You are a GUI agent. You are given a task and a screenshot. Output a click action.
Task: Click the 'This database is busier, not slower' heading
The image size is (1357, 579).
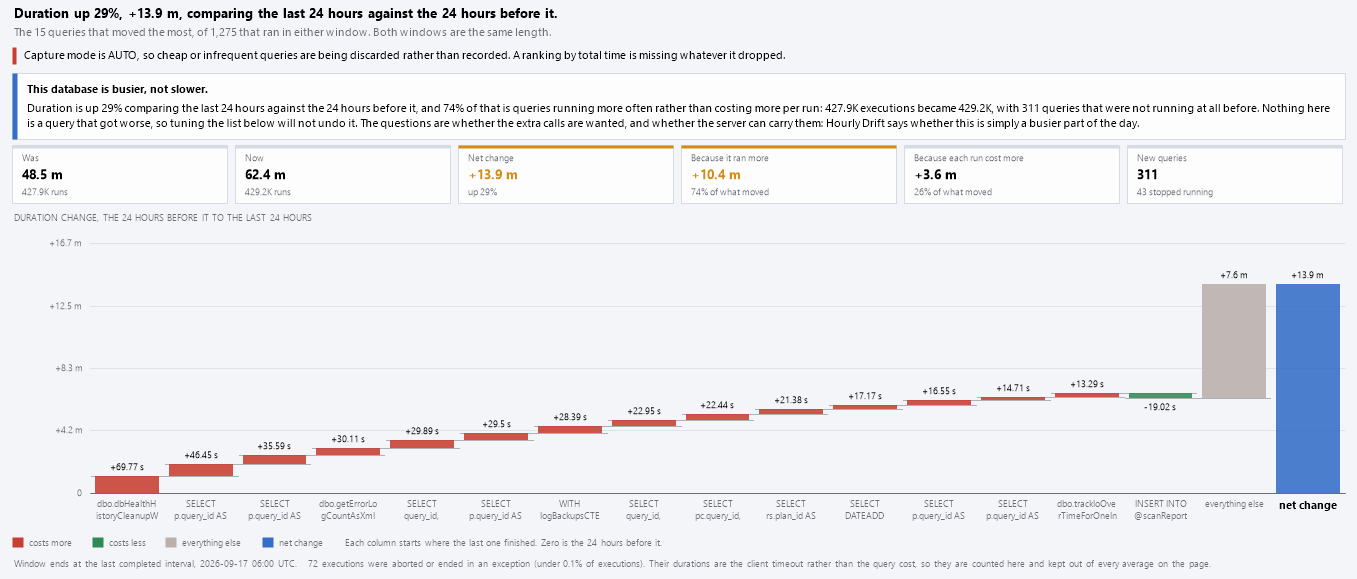point(110,89)
